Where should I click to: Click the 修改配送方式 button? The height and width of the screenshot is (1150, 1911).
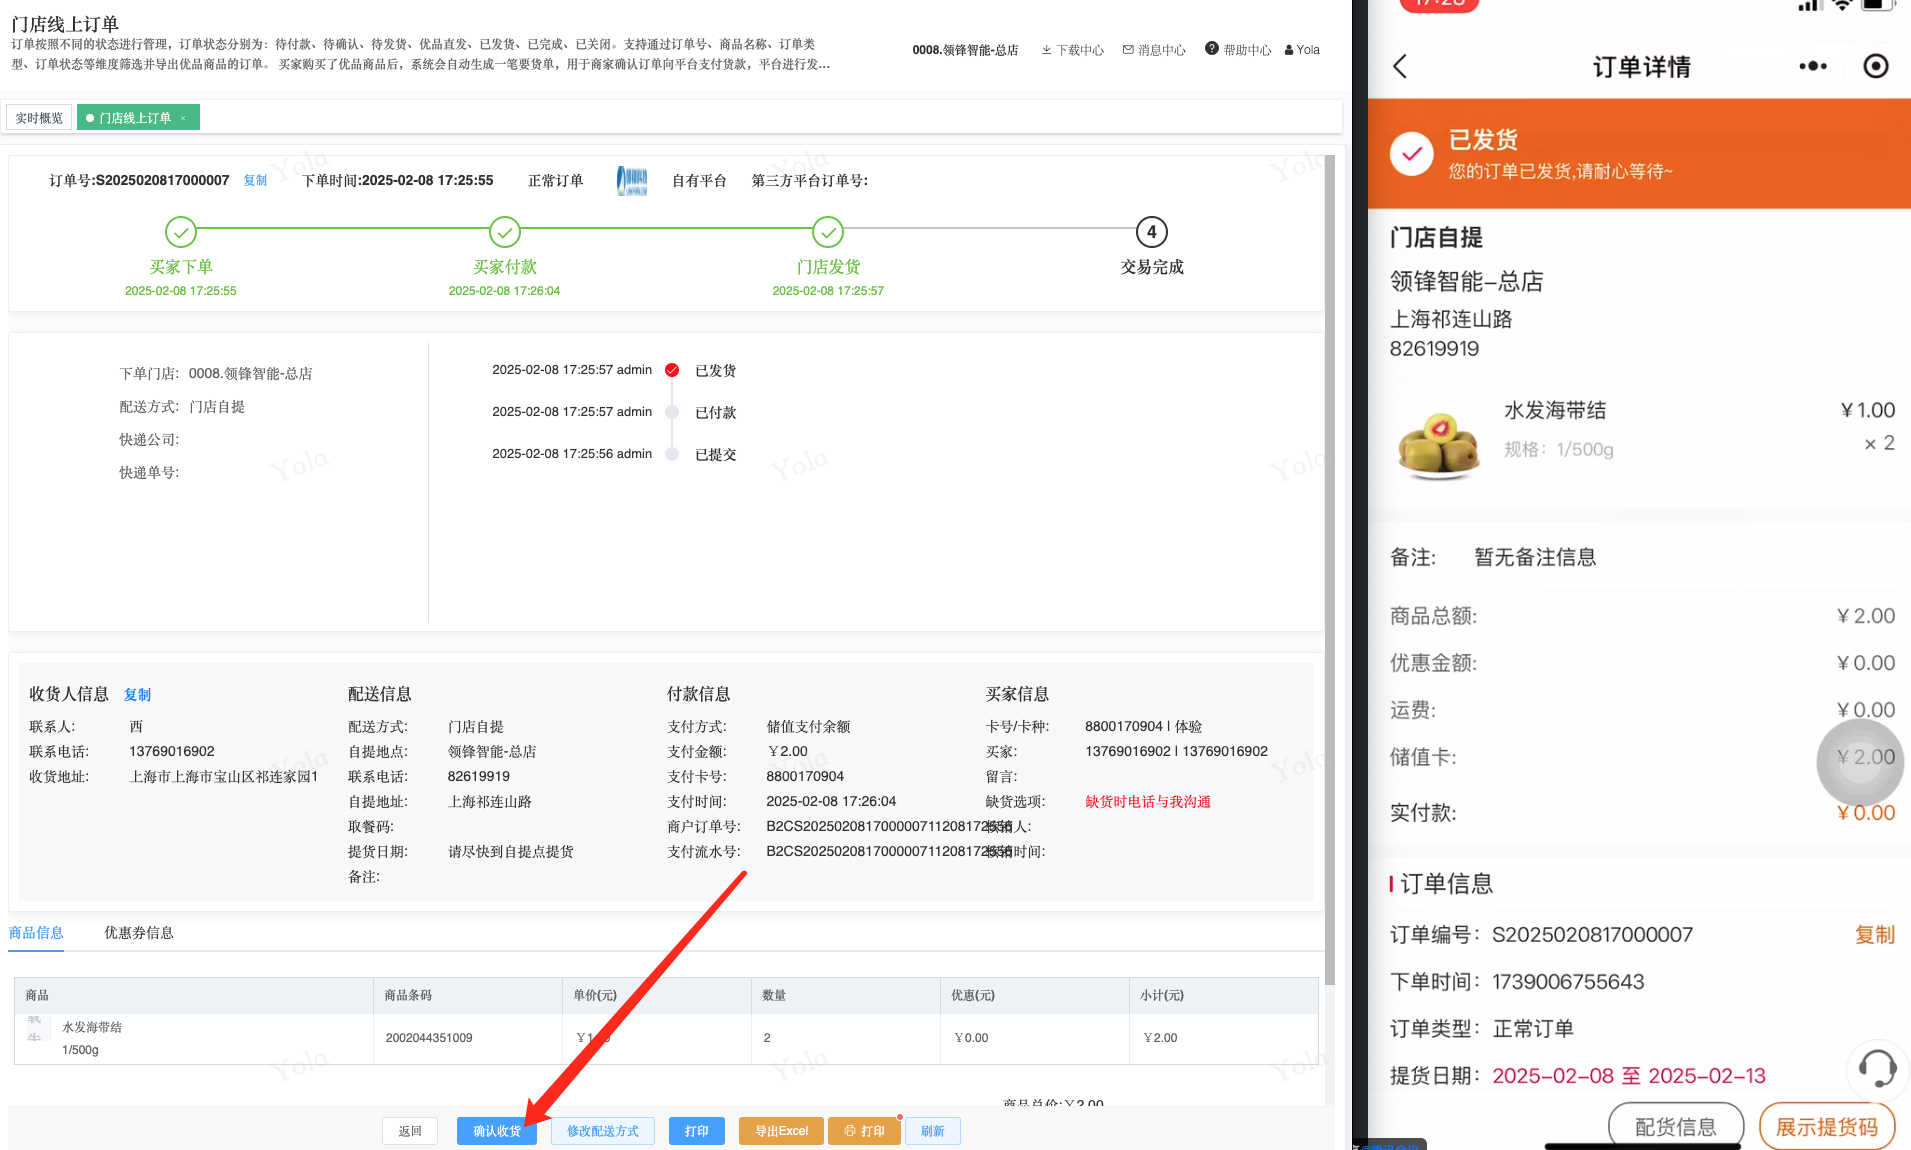603,1131
